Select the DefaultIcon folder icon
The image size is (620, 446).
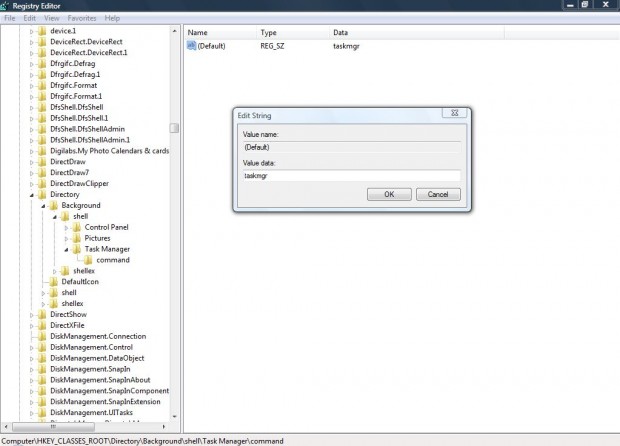coord(54,282)
